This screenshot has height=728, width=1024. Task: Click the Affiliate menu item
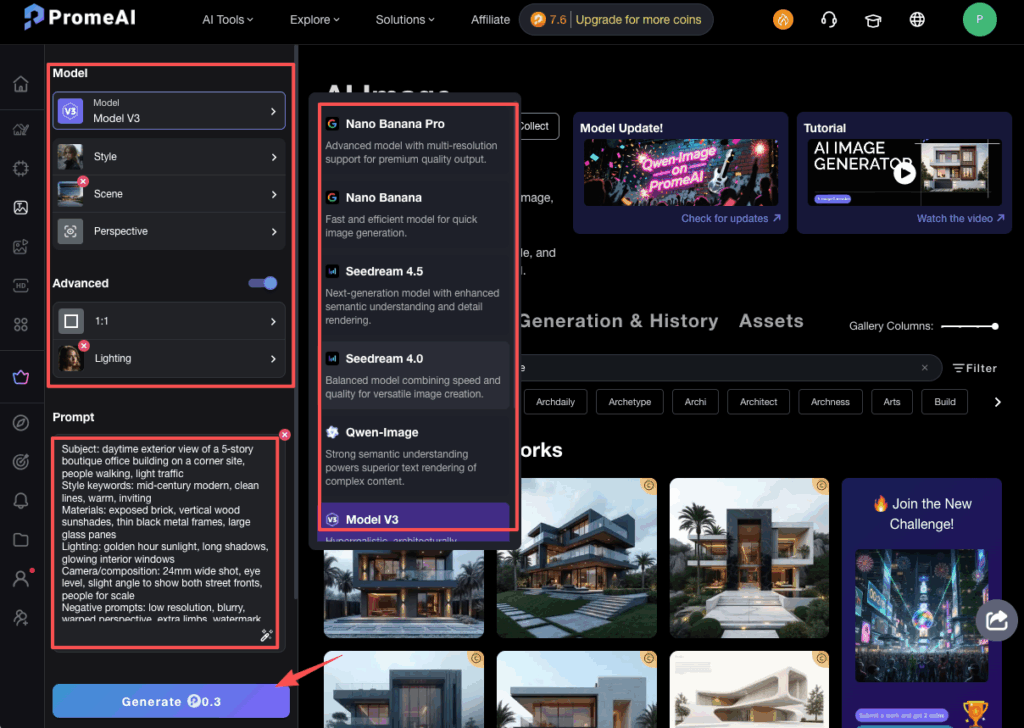(490, 20)
